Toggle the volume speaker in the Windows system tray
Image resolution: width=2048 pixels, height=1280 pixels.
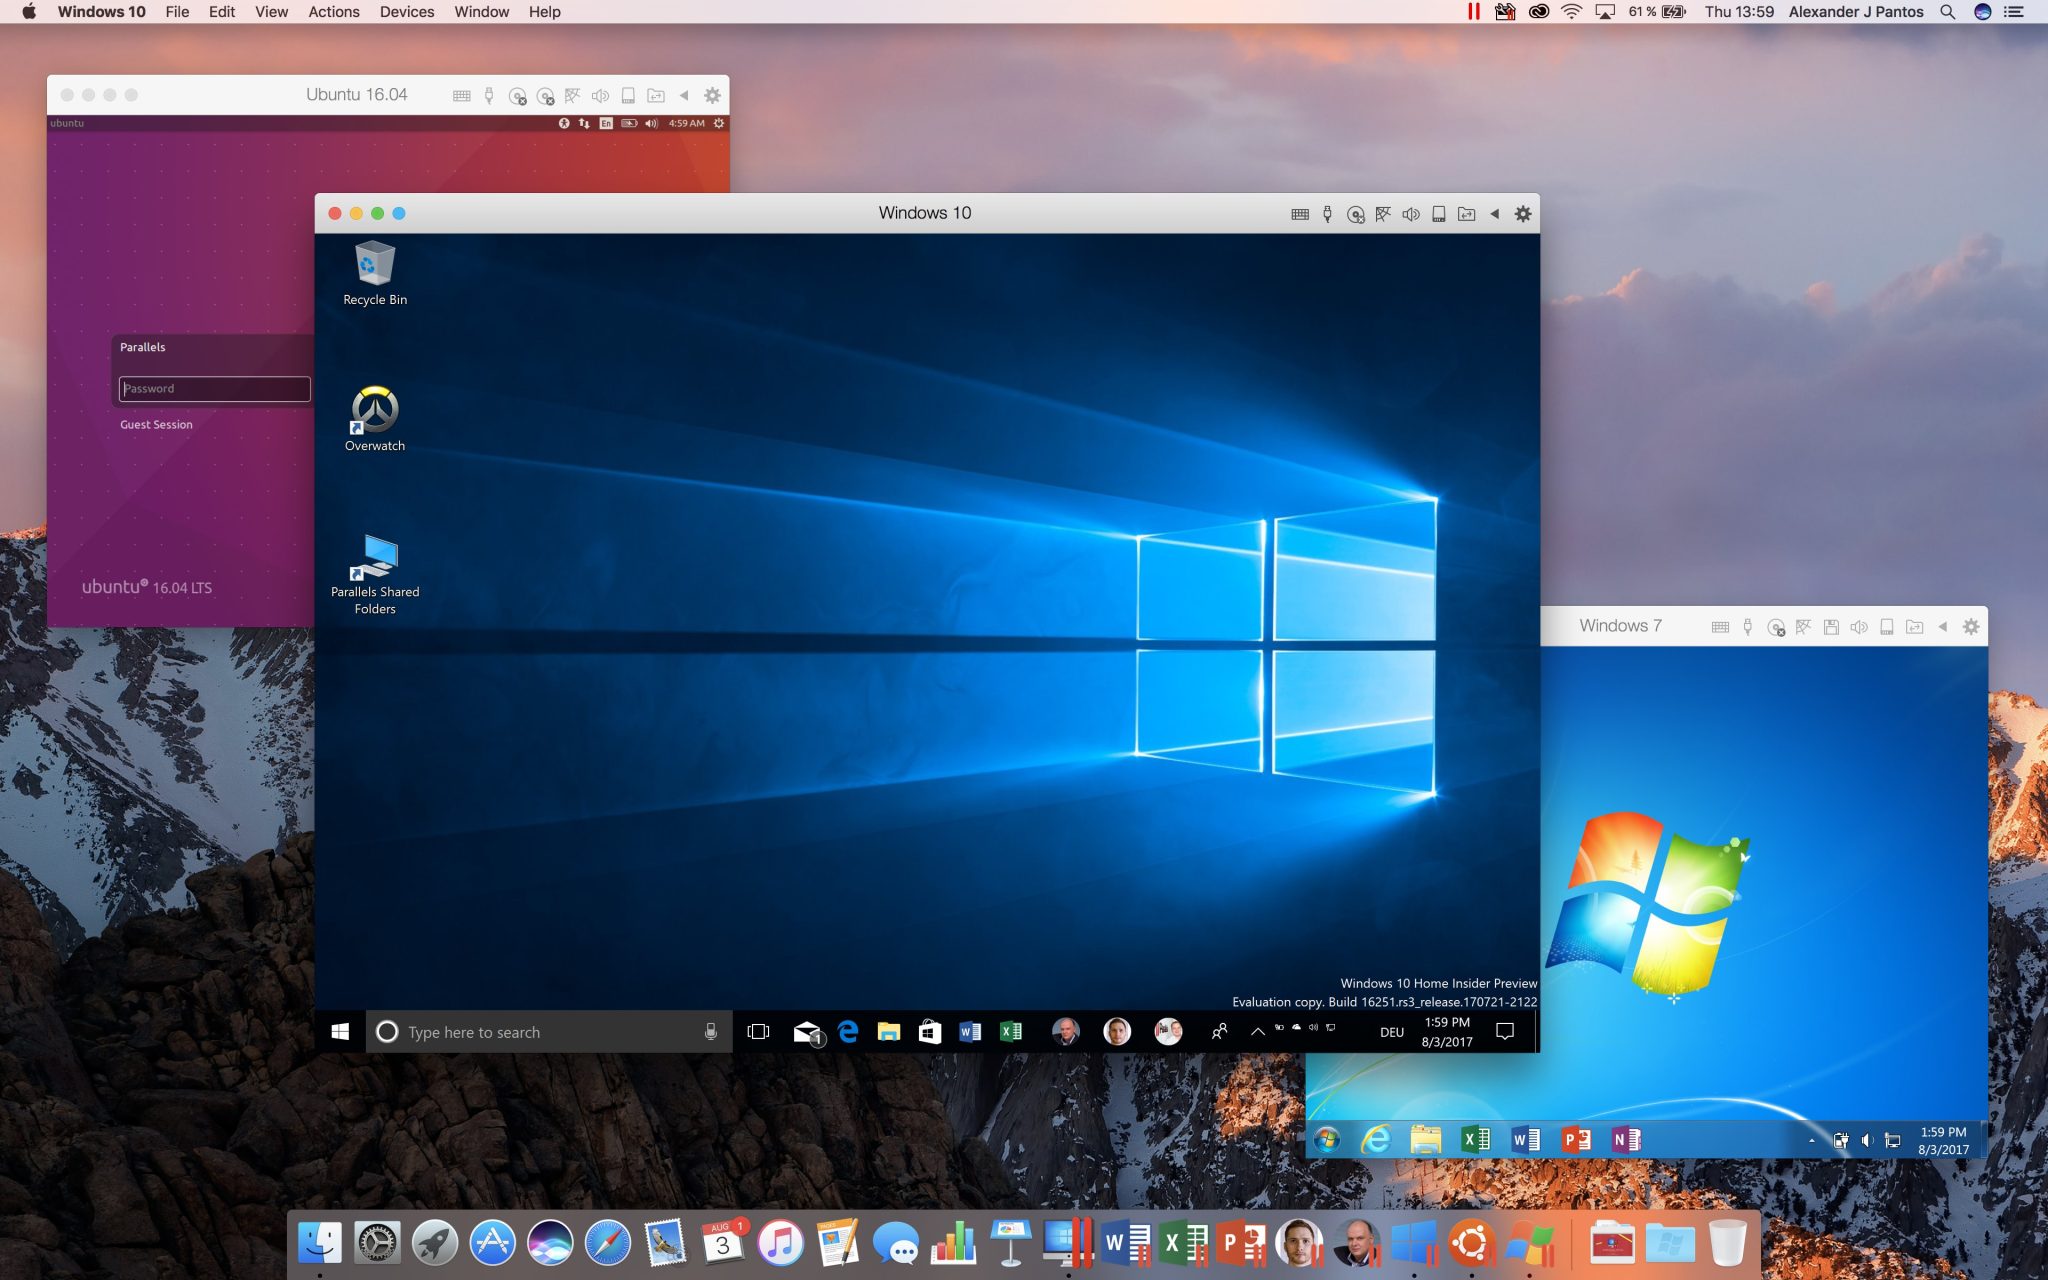pos(1314,1028)
